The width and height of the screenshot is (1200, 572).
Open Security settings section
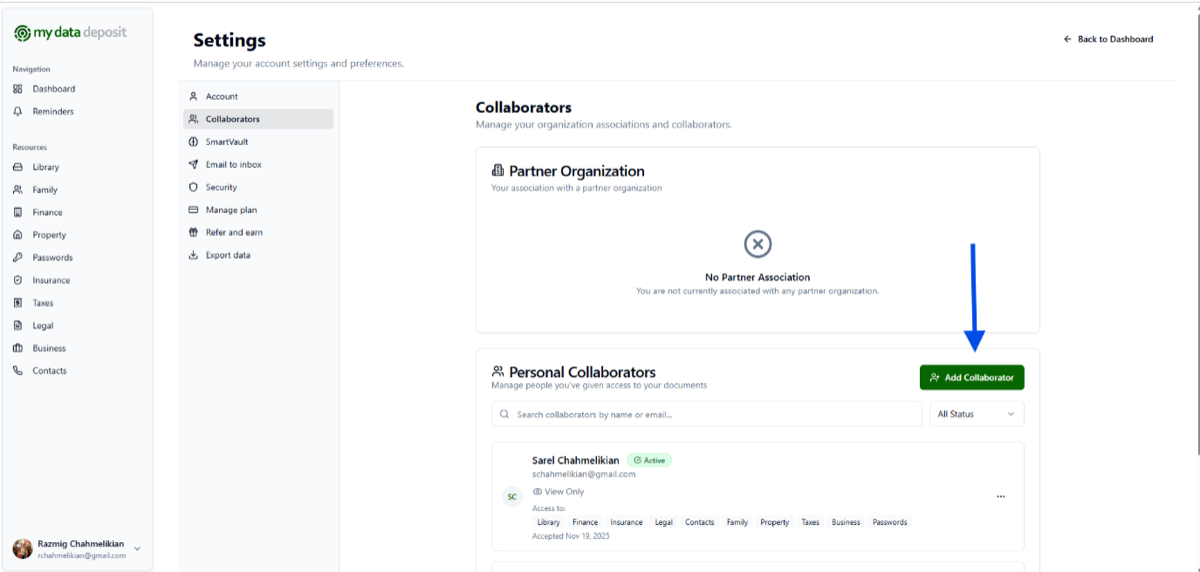click(x=258, y=187)
